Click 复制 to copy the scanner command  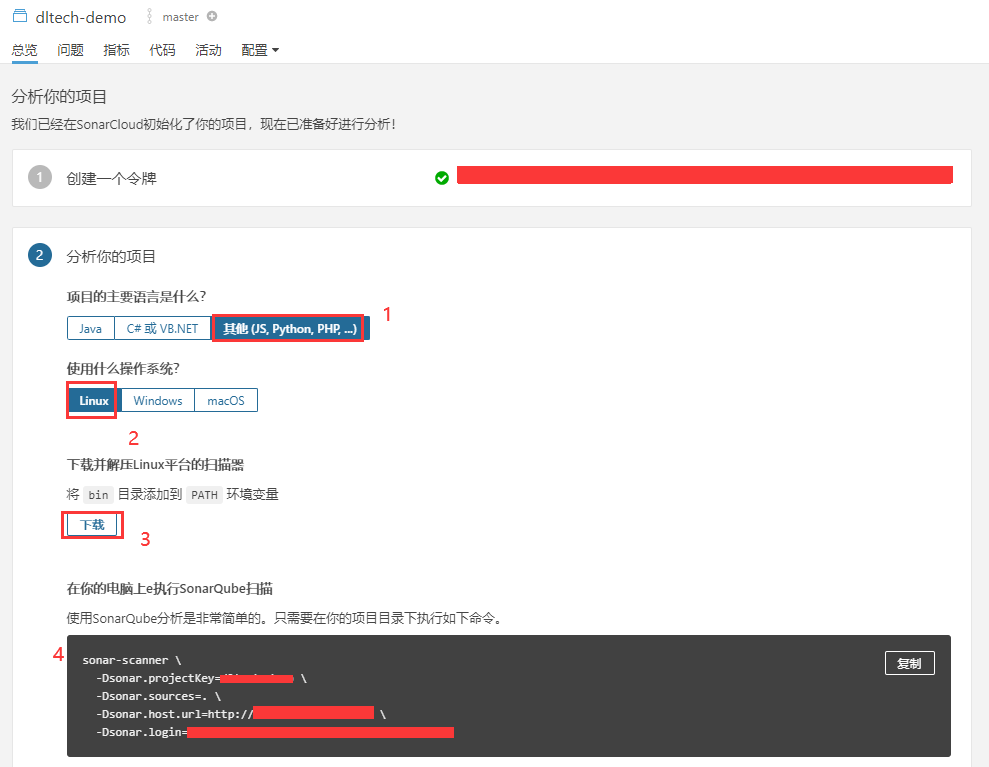(x=909, y=662)
